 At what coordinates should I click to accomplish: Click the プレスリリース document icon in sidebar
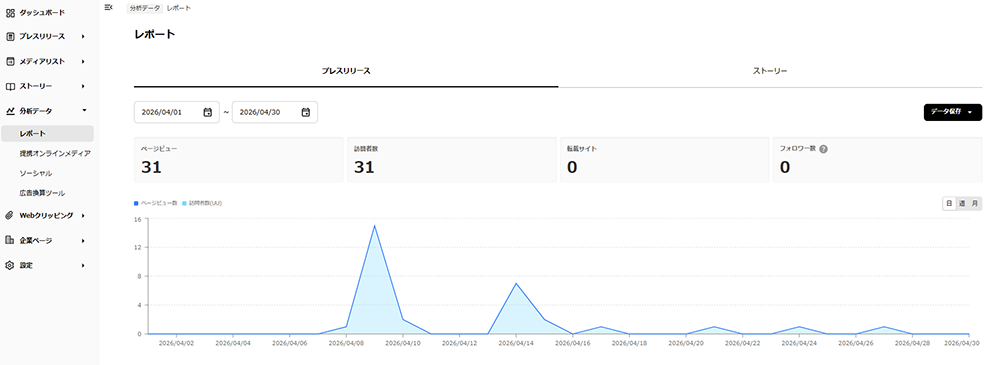tap(10, 37)
